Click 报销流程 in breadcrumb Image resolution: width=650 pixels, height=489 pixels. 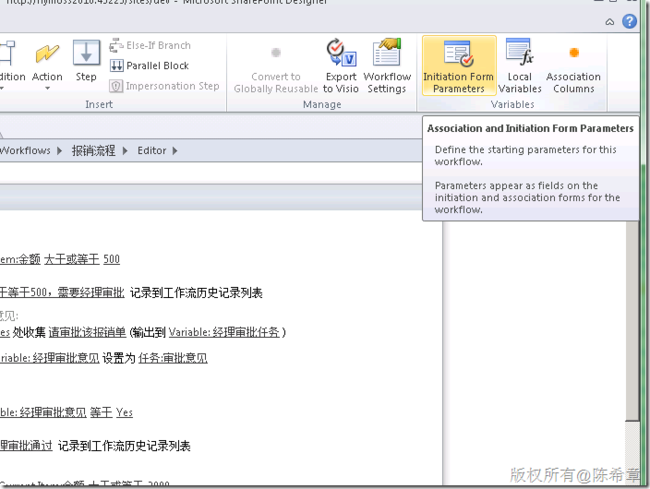pyautogui.click(x=94, y=150)
